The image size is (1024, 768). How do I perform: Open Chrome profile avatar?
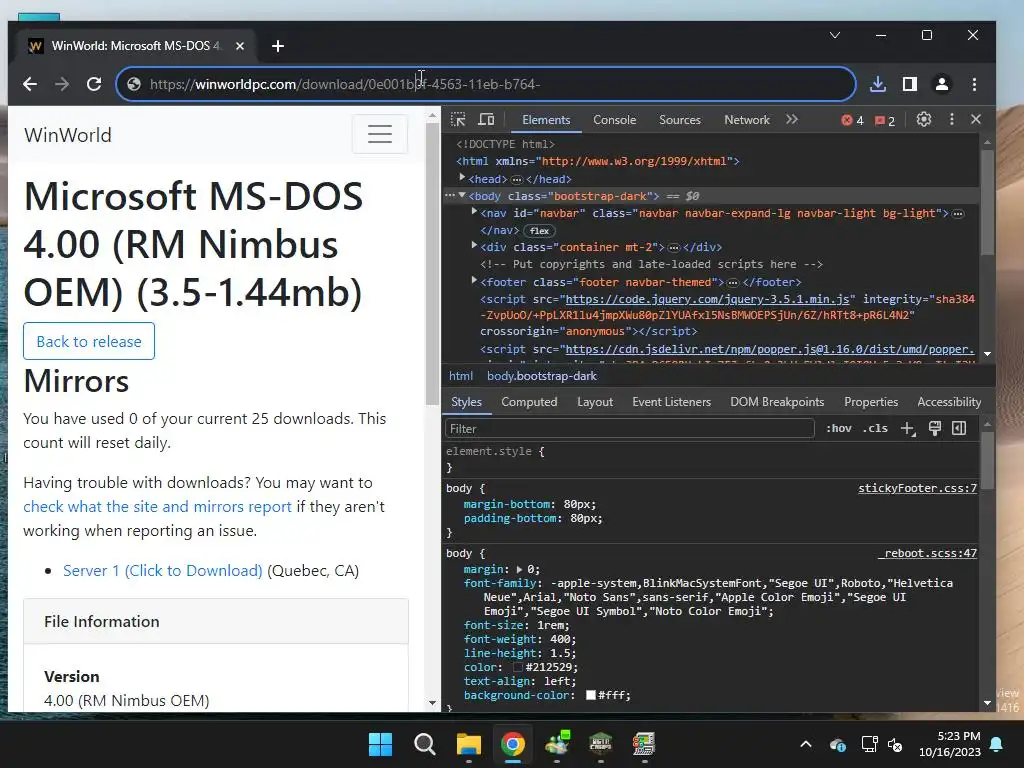coord(942,84)
